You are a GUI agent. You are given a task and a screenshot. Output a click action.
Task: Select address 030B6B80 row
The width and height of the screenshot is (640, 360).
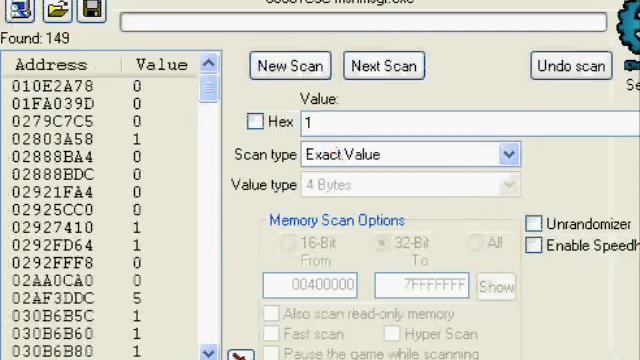pos(100,351)
